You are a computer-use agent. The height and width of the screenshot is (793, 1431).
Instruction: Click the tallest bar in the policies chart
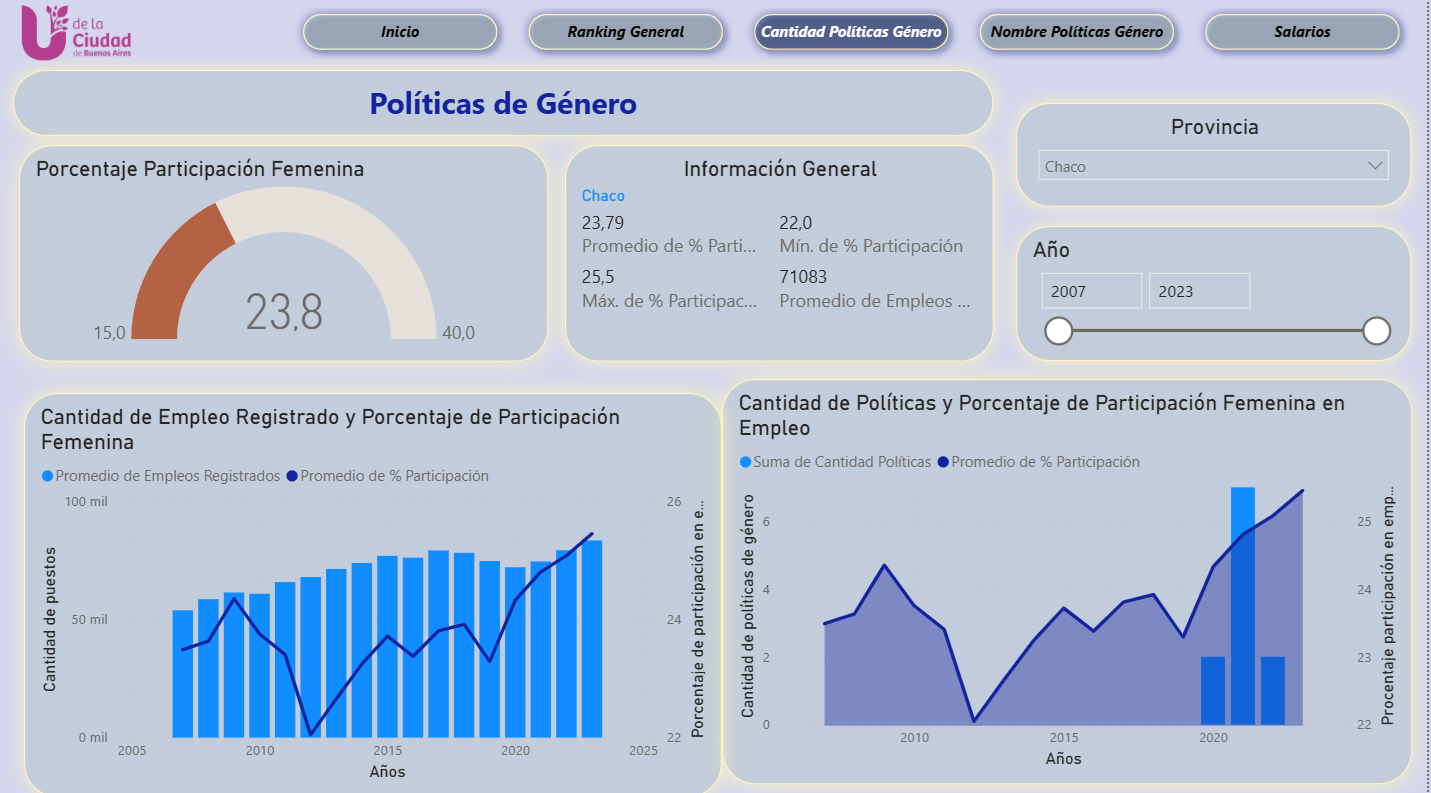(1242, 606)
